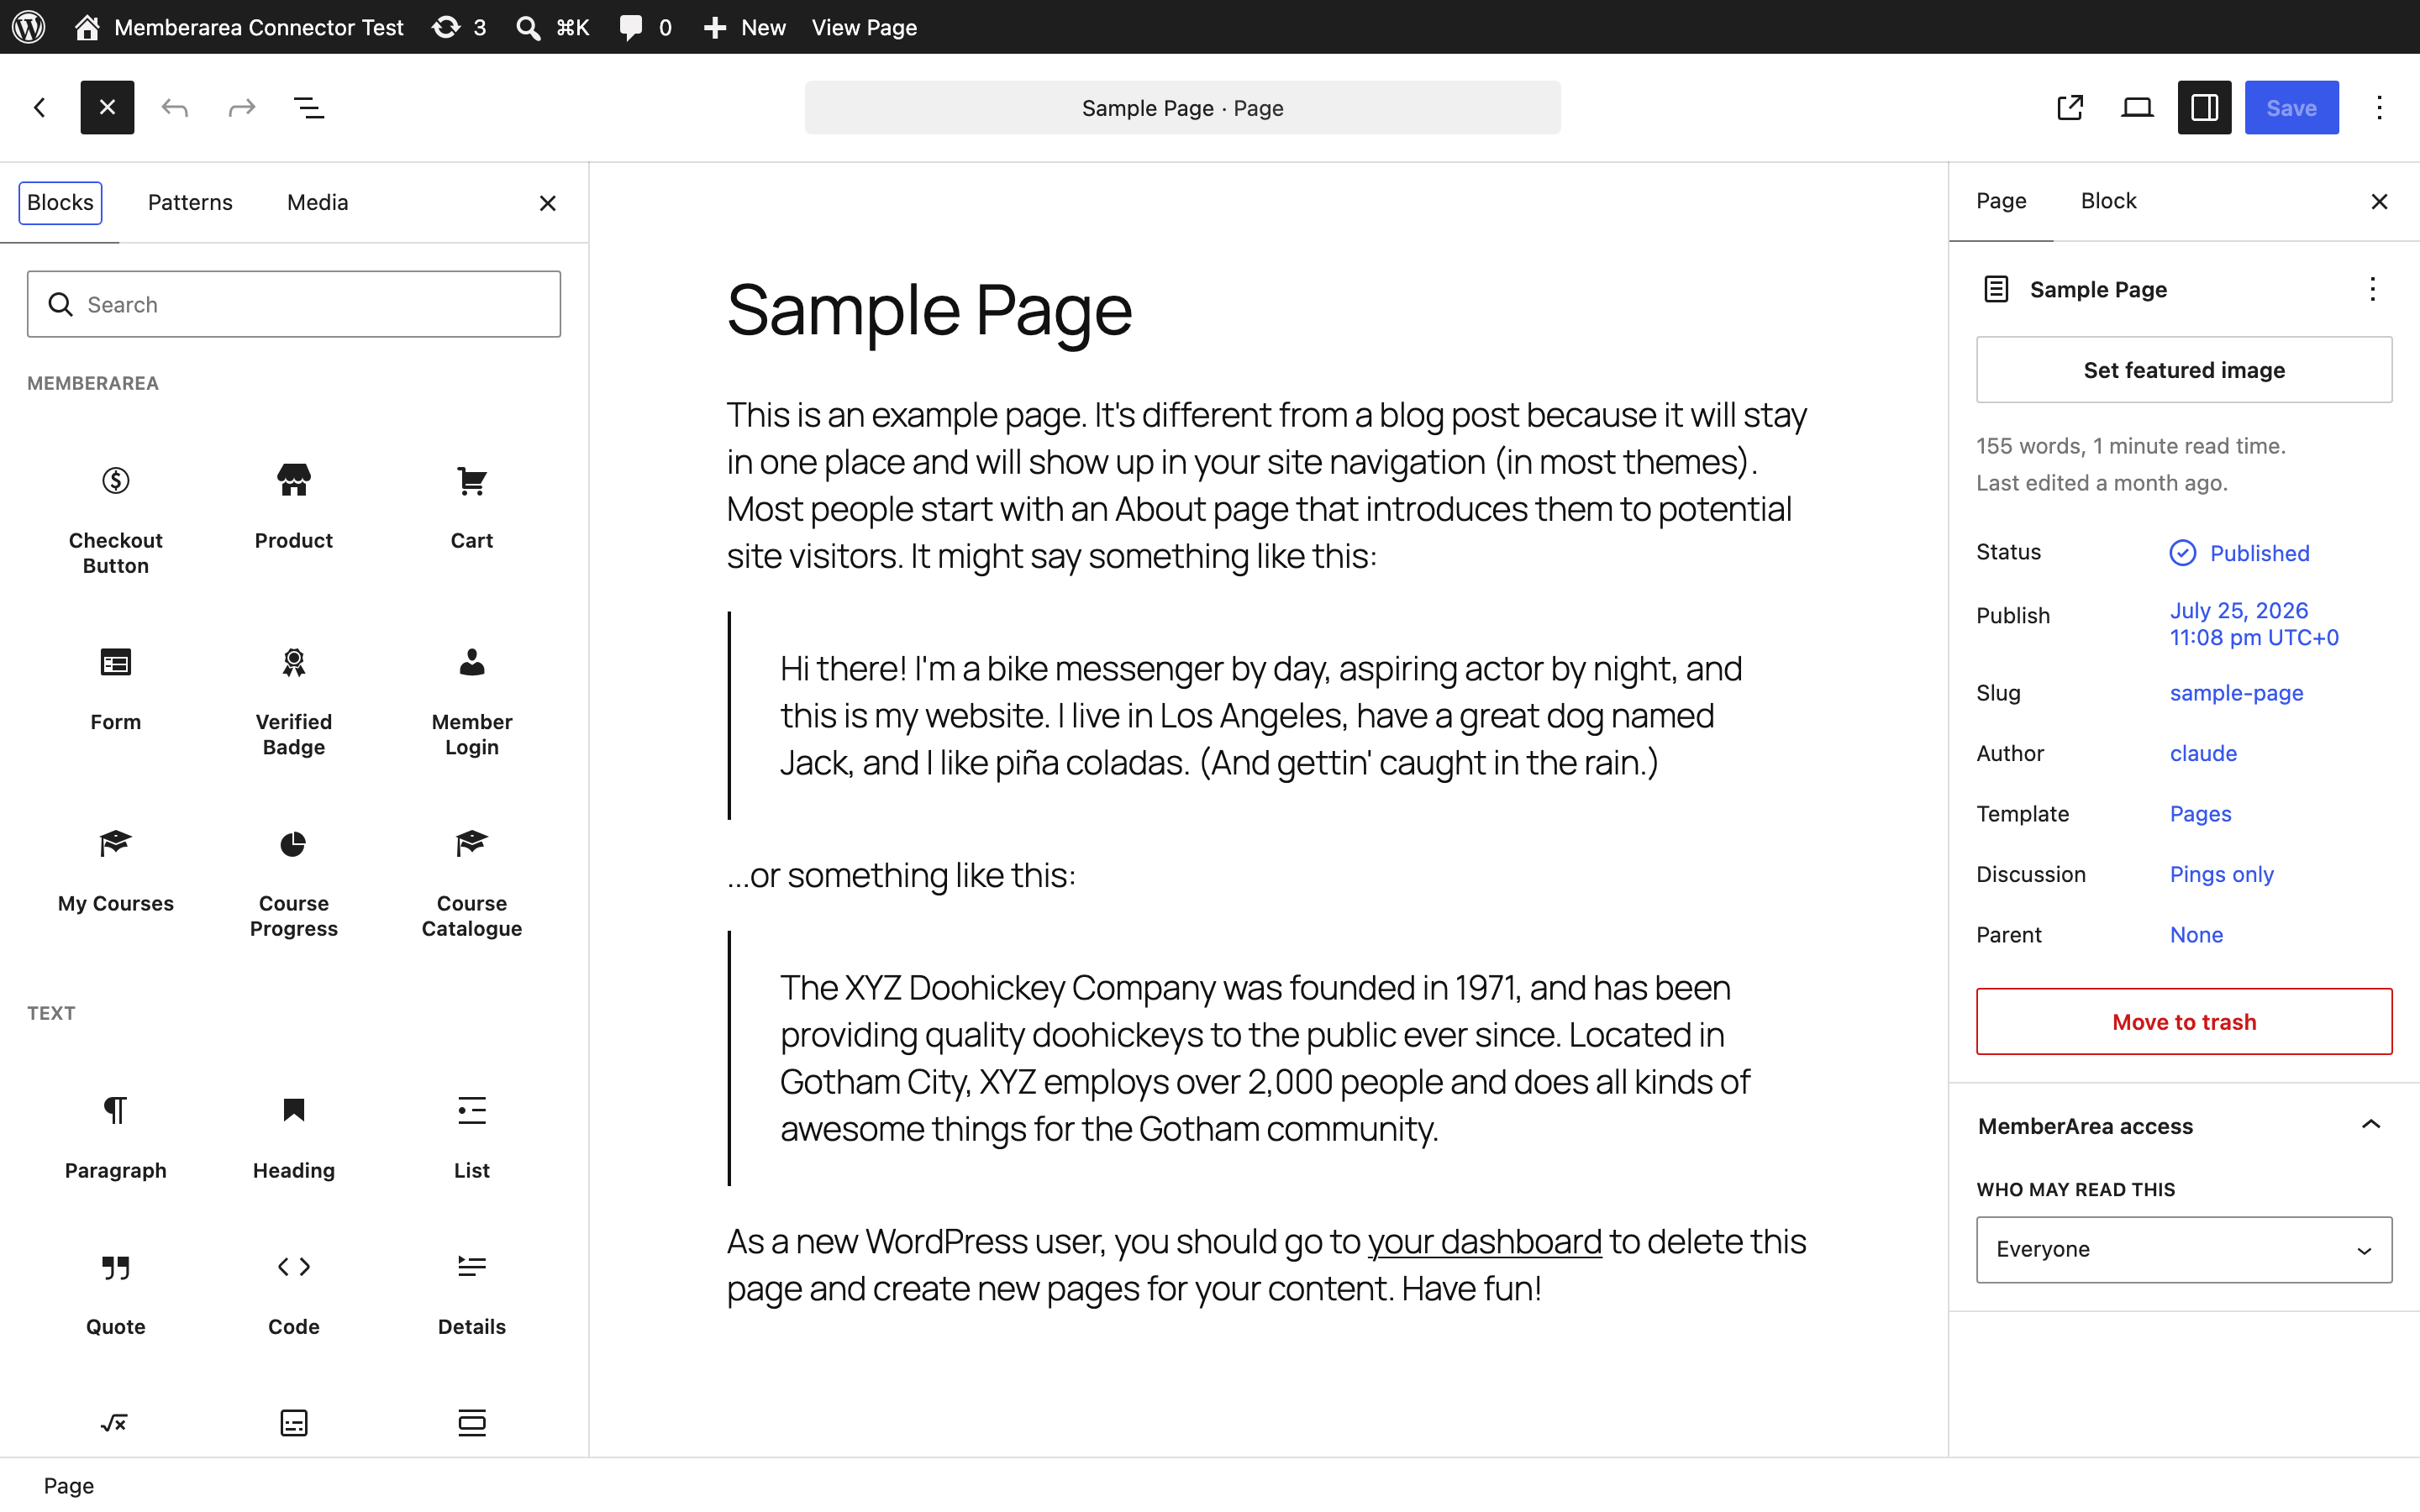This screenshot has width=2420, height=1512.
Task: Click the Move to trash button
Action: (x=2184, y=1021)
